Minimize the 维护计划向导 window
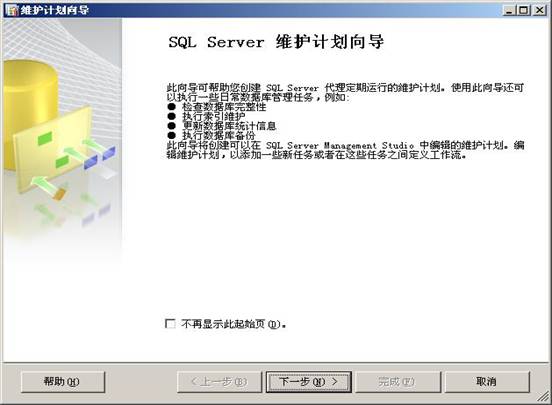Screen dimensions: 552x405 pyautogui.click(x=509, y=10)
